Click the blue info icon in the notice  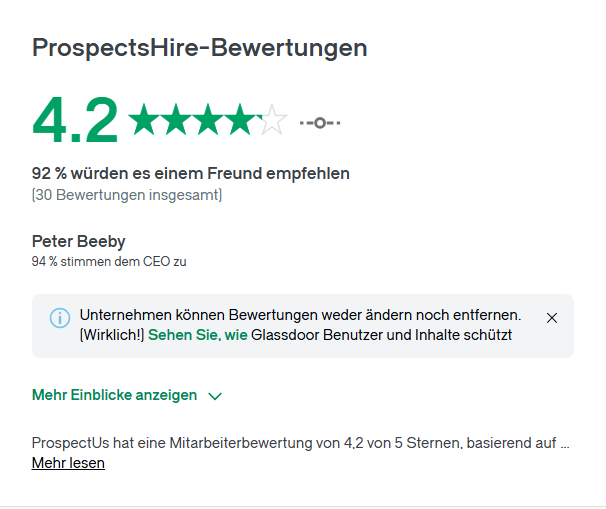(x=60, y=318)
